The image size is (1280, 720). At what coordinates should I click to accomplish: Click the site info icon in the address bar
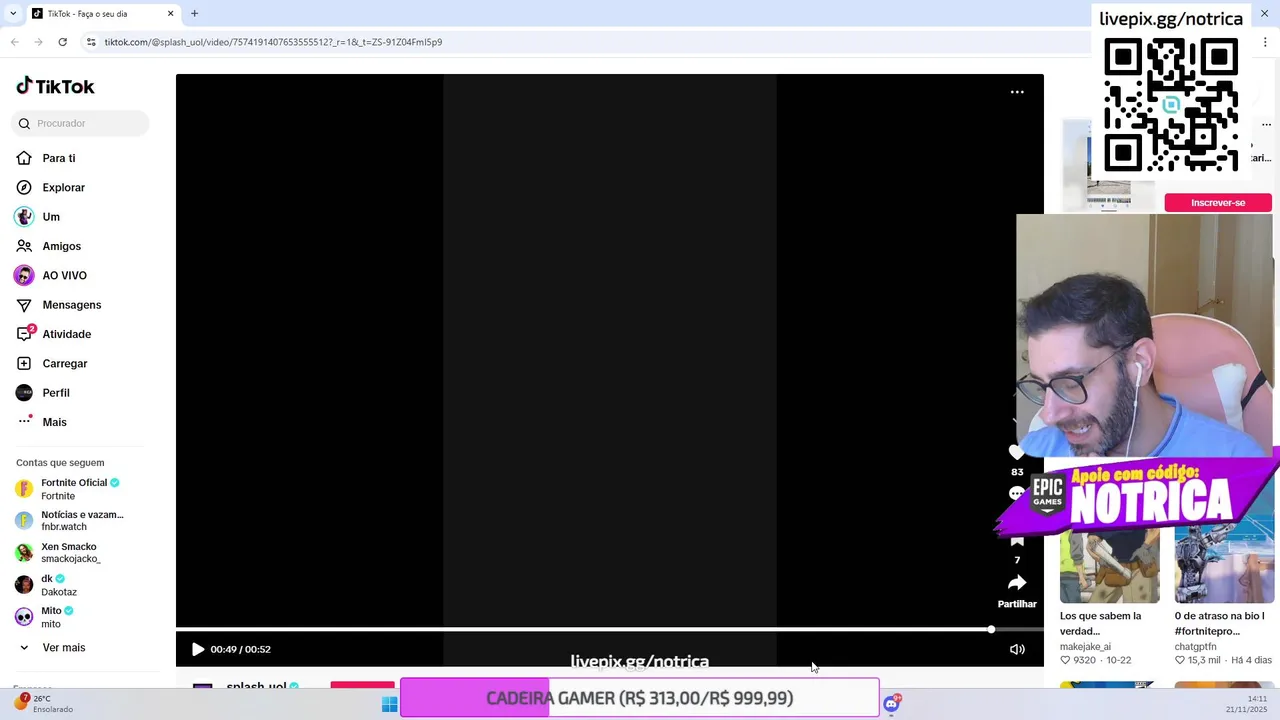coord(91,42)
